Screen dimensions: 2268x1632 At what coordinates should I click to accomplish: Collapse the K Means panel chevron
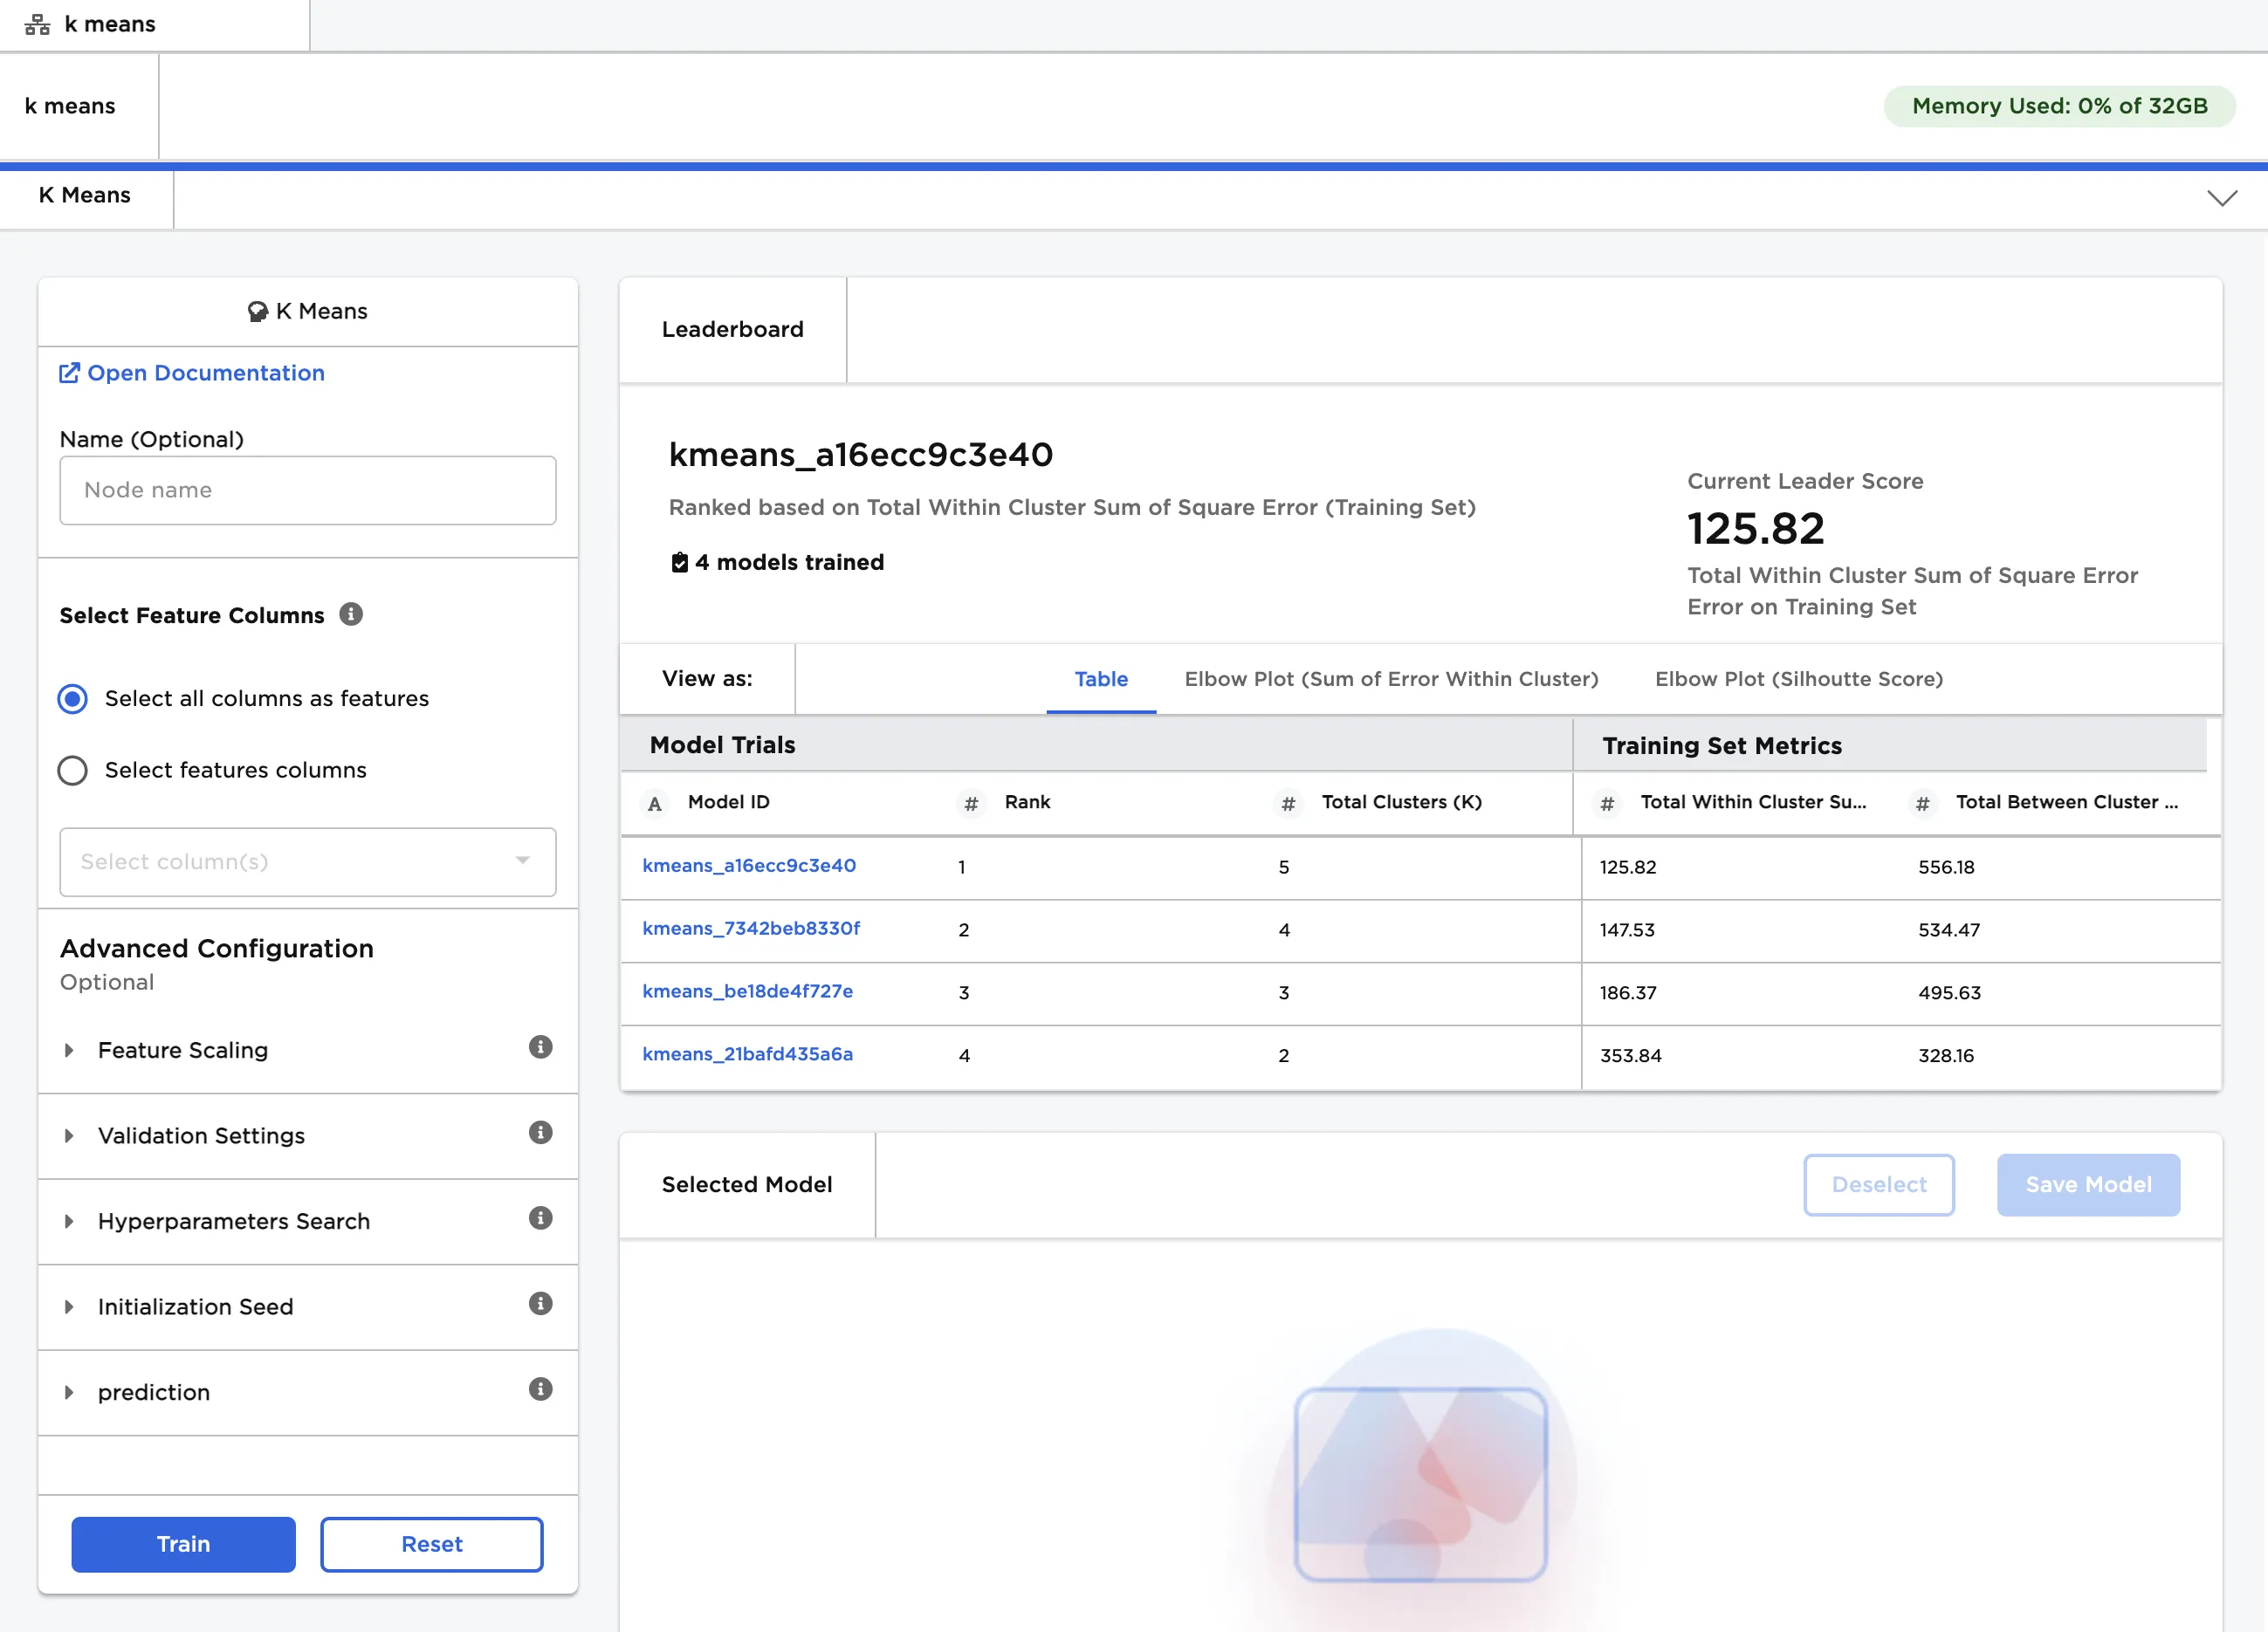point(2221,198)
